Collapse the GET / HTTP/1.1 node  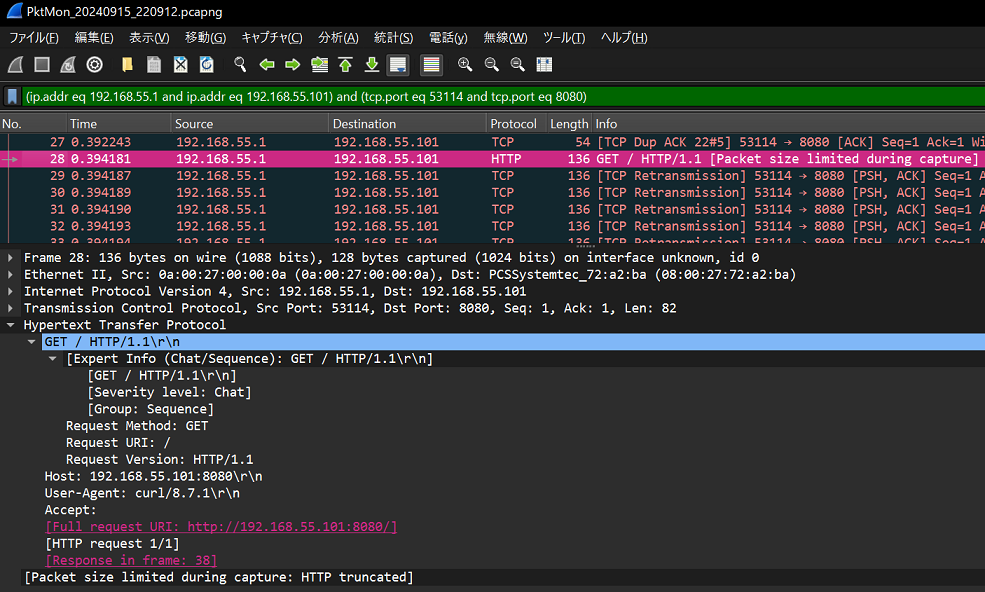coord(31,342)
